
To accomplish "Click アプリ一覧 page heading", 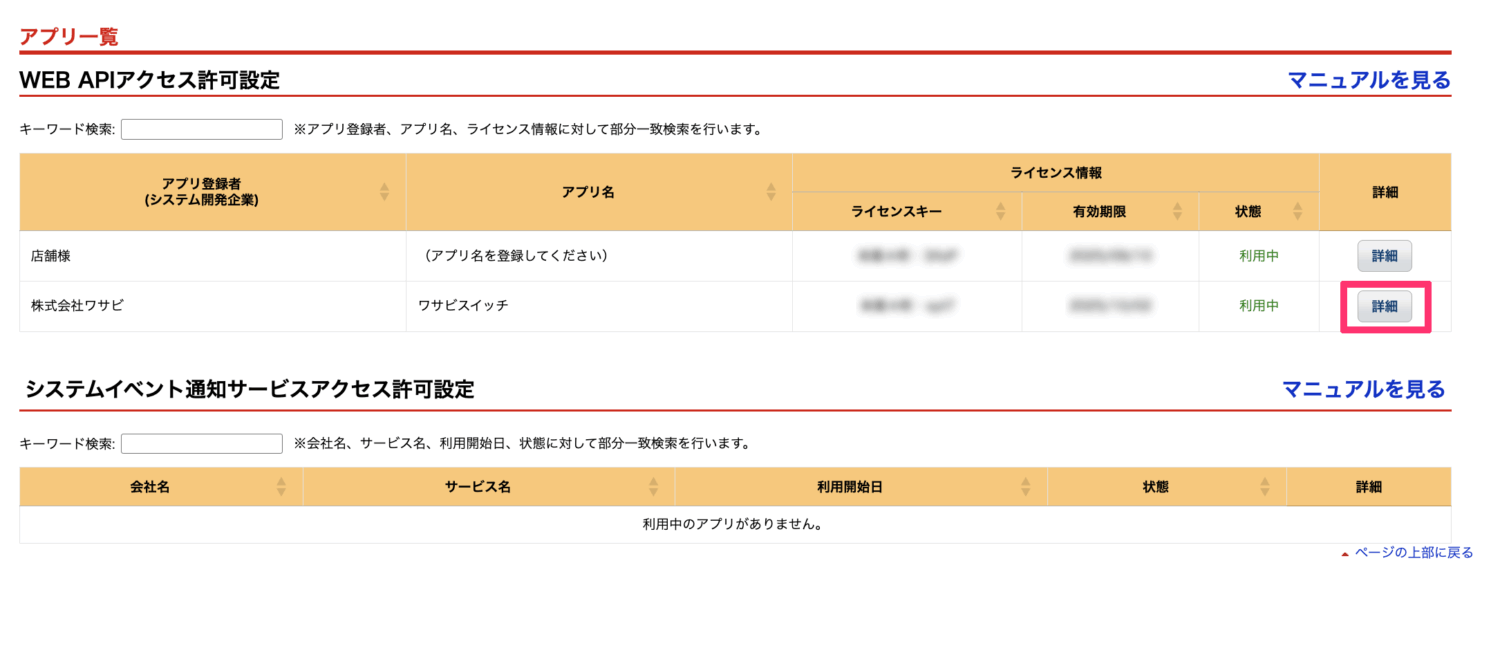I will pos(69,37).
